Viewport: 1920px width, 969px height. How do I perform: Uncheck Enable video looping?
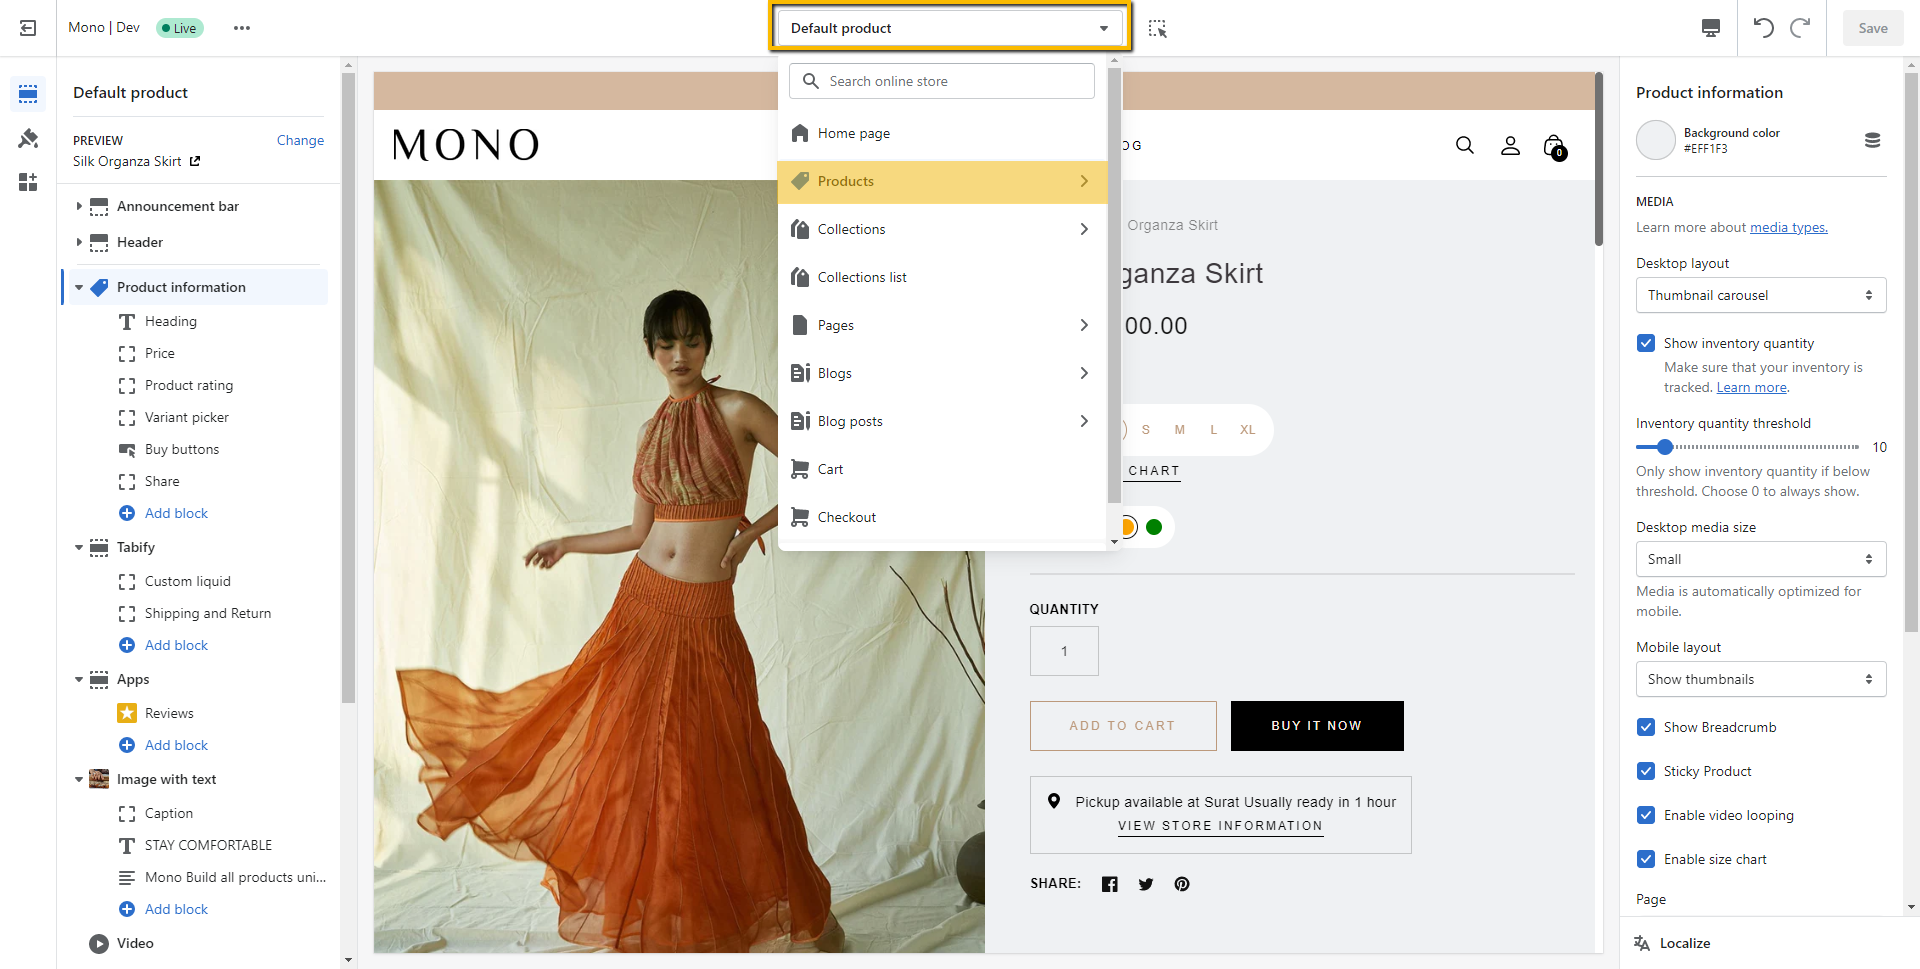click(1646, 815)
